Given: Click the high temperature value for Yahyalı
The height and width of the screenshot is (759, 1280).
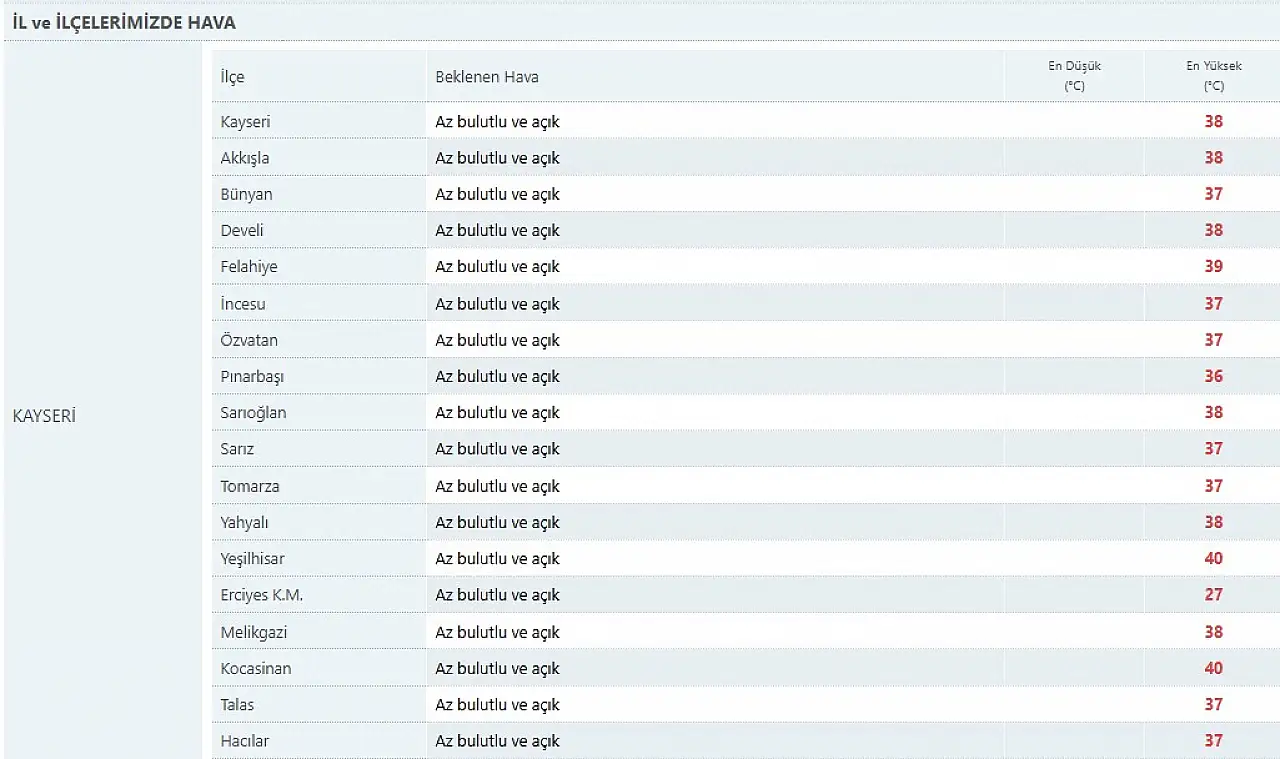Looking at the screenshot, I should pyautogui.click(x=1213, y=521).
